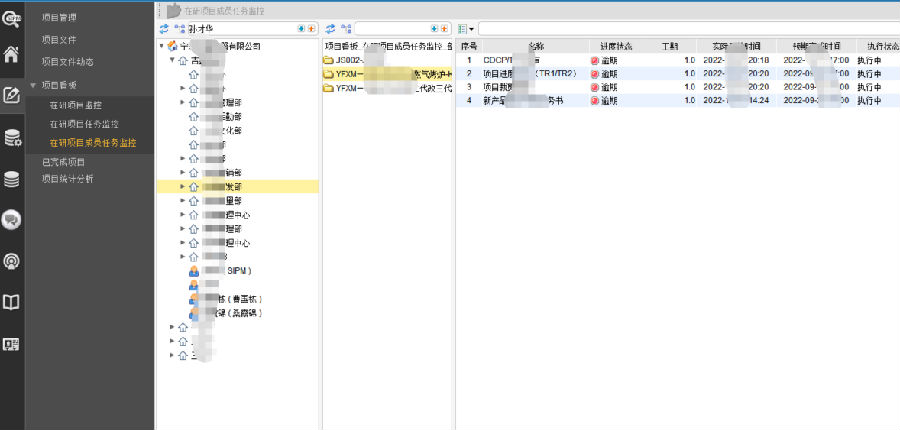
Task: Collapse the 项目看板 menu section
Action: tap(33, 85)
